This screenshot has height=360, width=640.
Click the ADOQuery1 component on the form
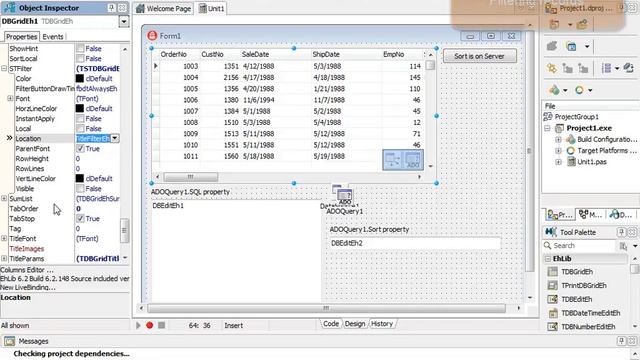coord(345,197)
